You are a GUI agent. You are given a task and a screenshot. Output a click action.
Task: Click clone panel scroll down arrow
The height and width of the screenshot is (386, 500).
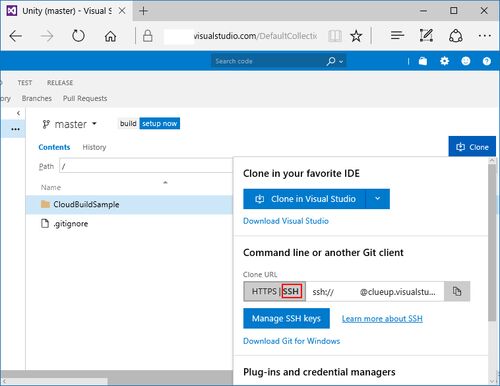click(x=492, y=380)
